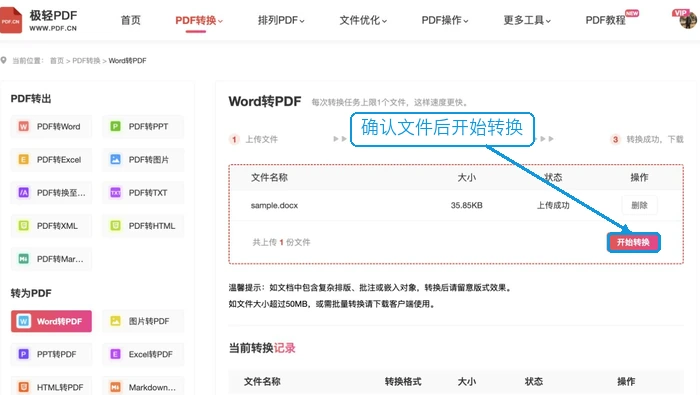
Task: Click the 开始转换 button
Action: (633, 242)
